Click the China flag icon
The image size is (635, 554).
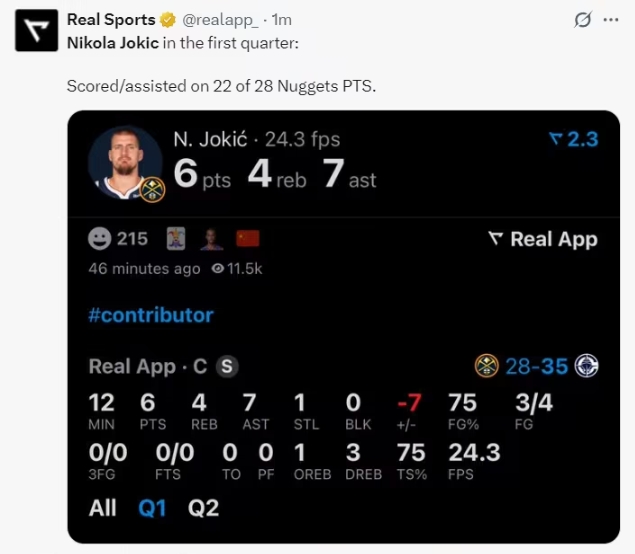coord(247,239)
